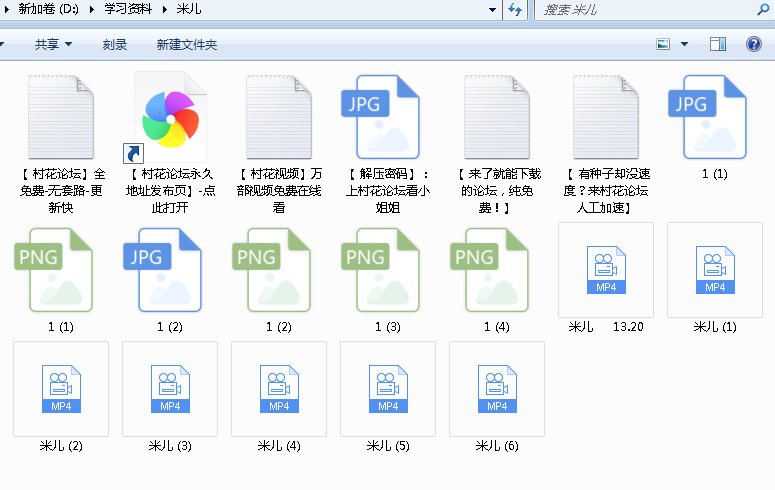Screen dimensions: 775x490
Task: Click 刻录 in the toolbar
Action: 115,45
